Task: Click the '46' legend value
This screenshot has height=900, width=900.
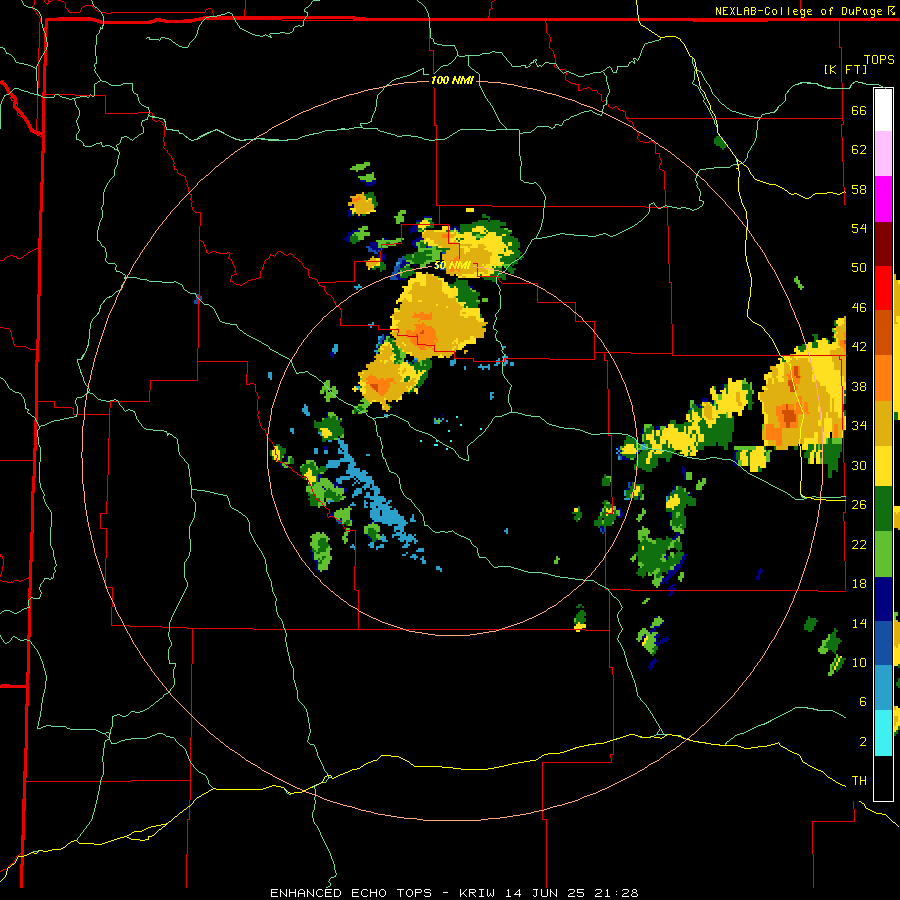Action: click(x=859, y=308)
